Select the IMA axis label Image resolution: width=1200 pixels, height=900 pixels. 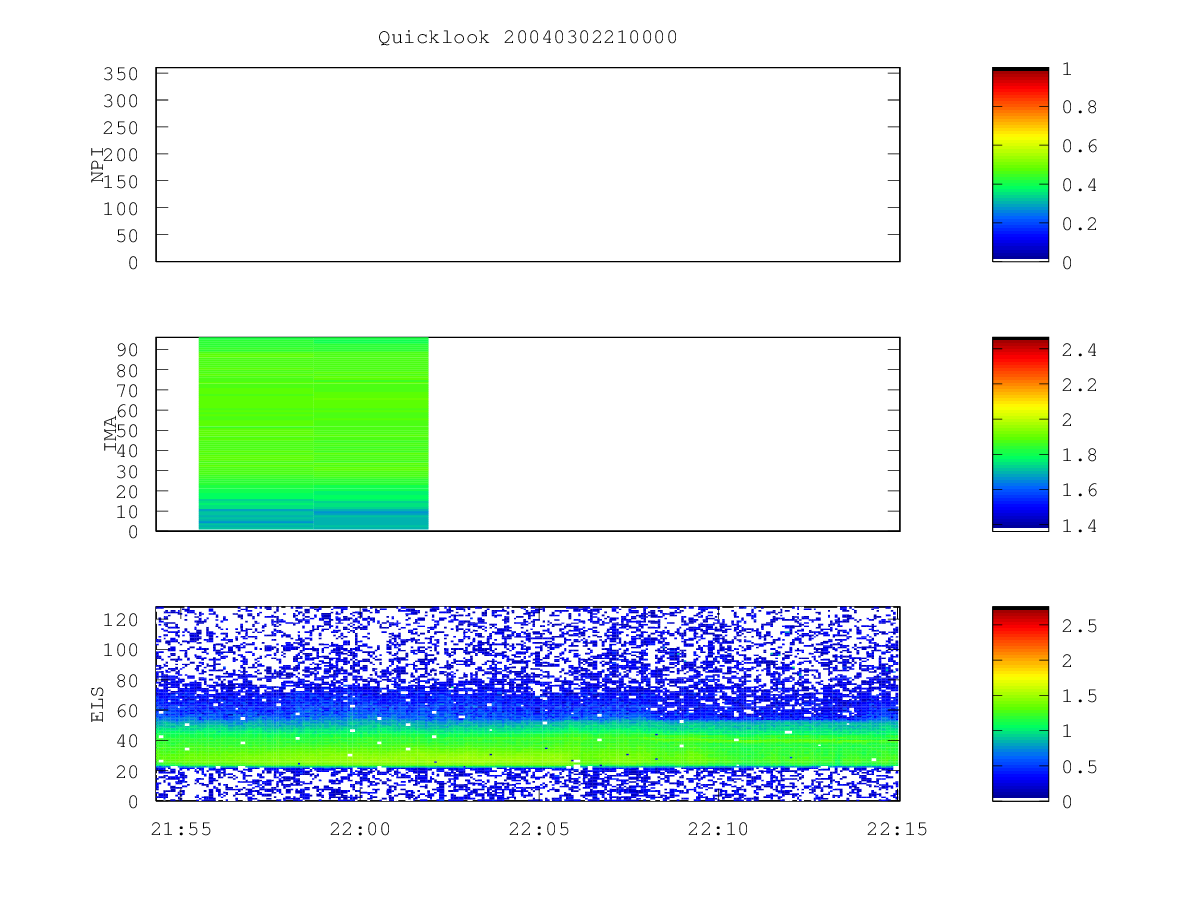111,434
